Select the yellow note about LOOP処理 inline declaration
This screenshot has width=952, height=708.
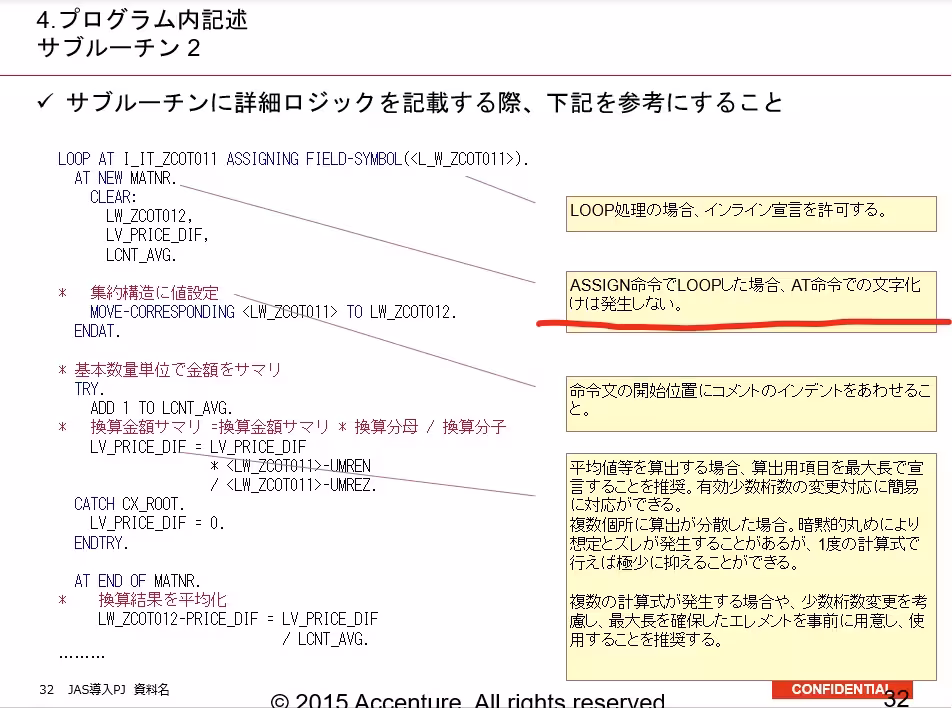(751, 214)
